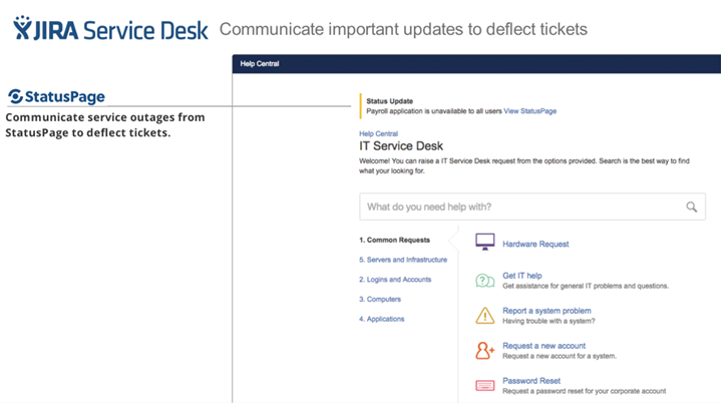Click the JIRA Service Desk logo
This screenshot has width=721, height=403.
[x=110, y=29]
